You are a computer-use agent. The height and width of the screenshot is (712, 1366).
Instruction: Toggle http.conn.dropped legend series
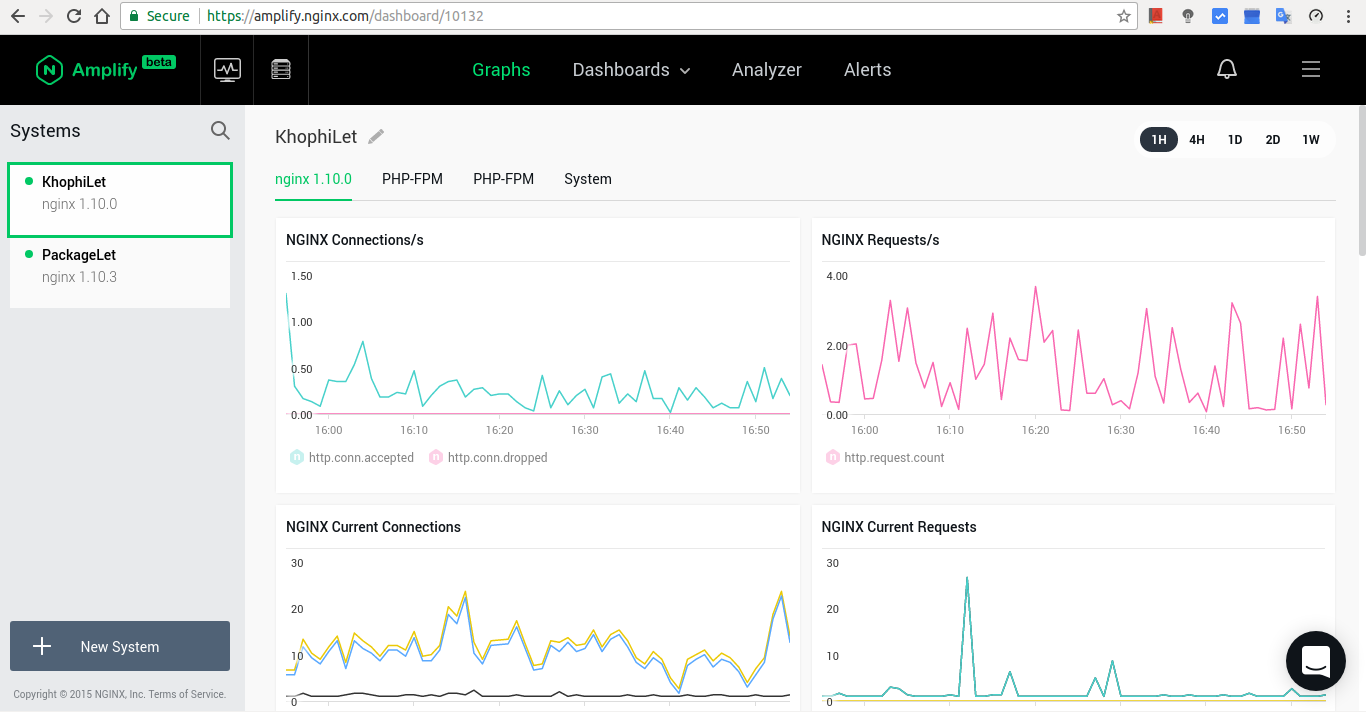488,458
